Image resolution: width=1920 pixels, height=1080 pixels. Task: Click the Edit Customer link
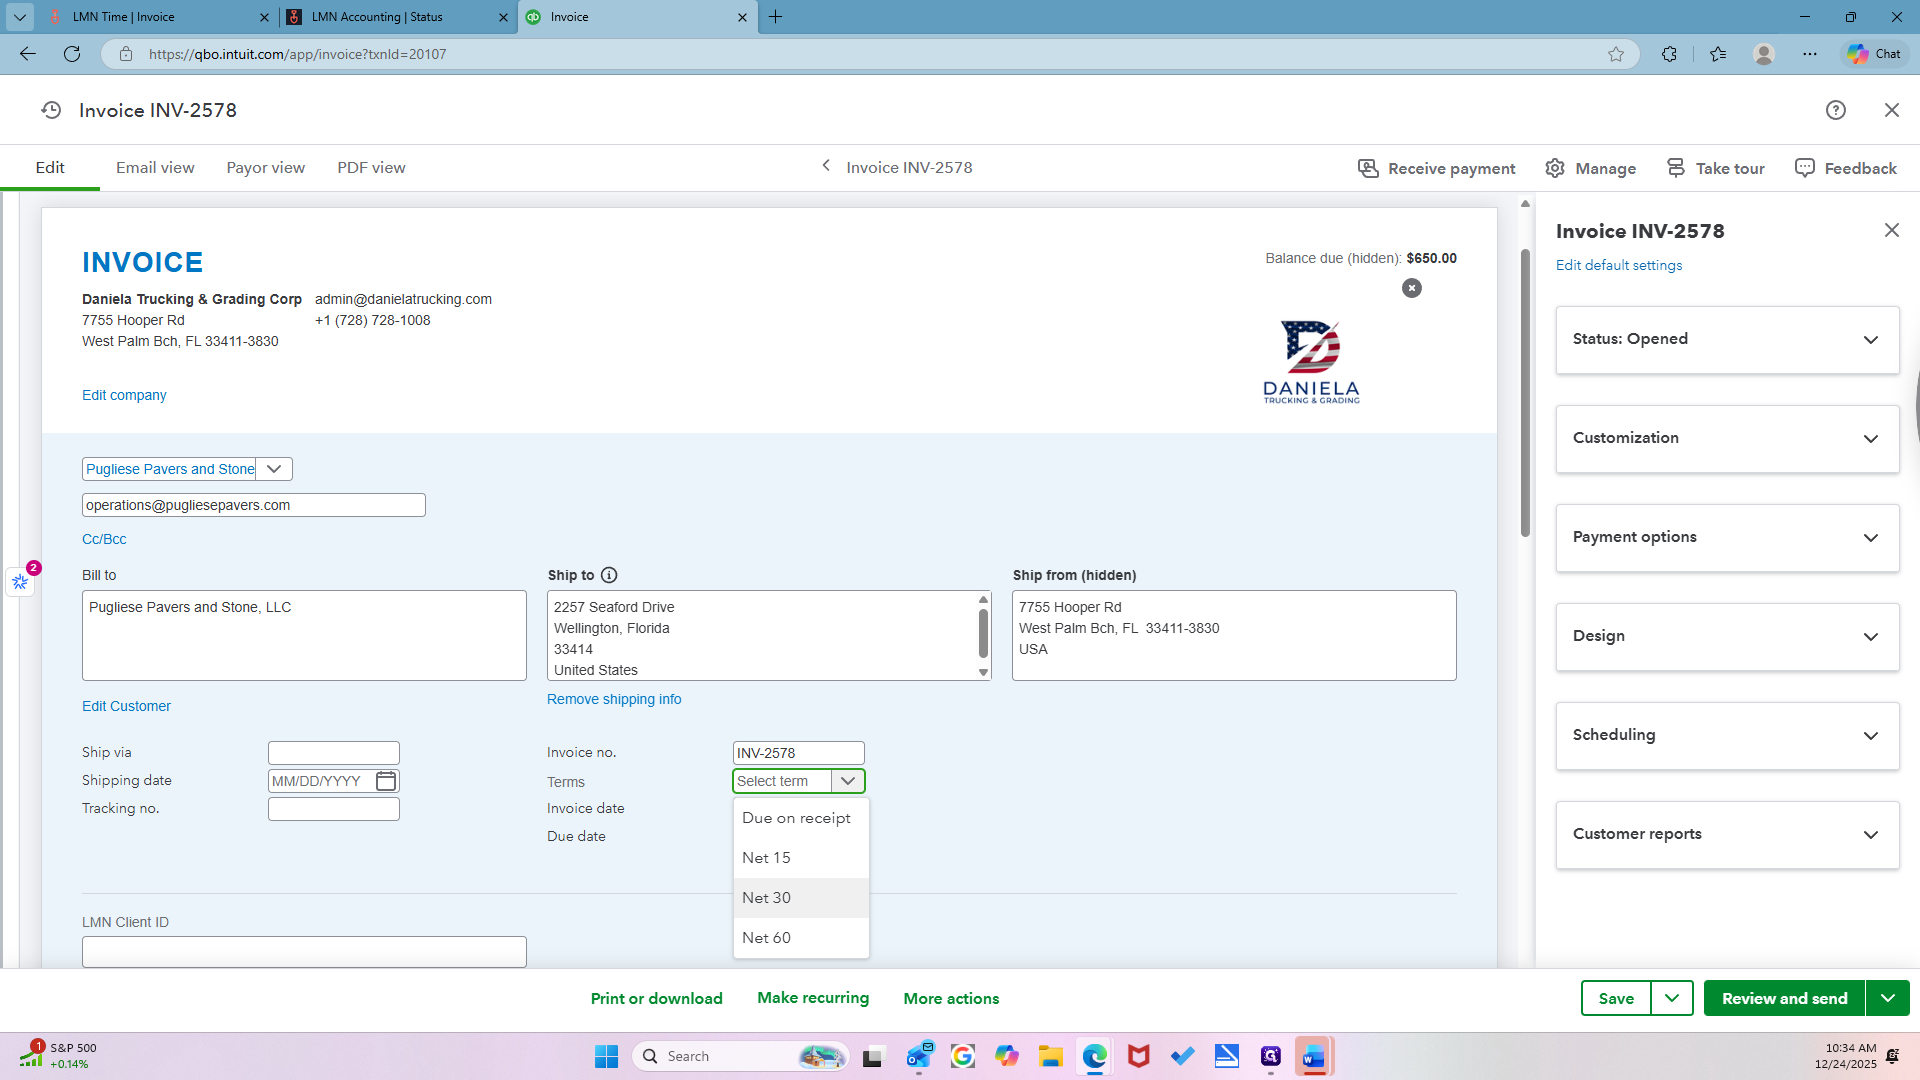(126, 706)
